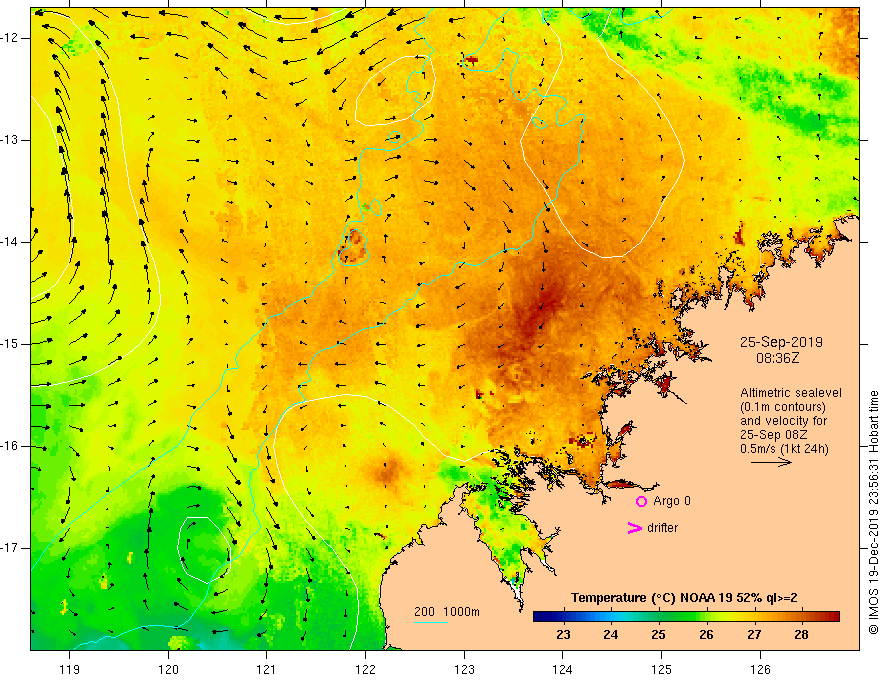
Task: Click the 'and velocity for' legend line
Action: tap(783, 421)
